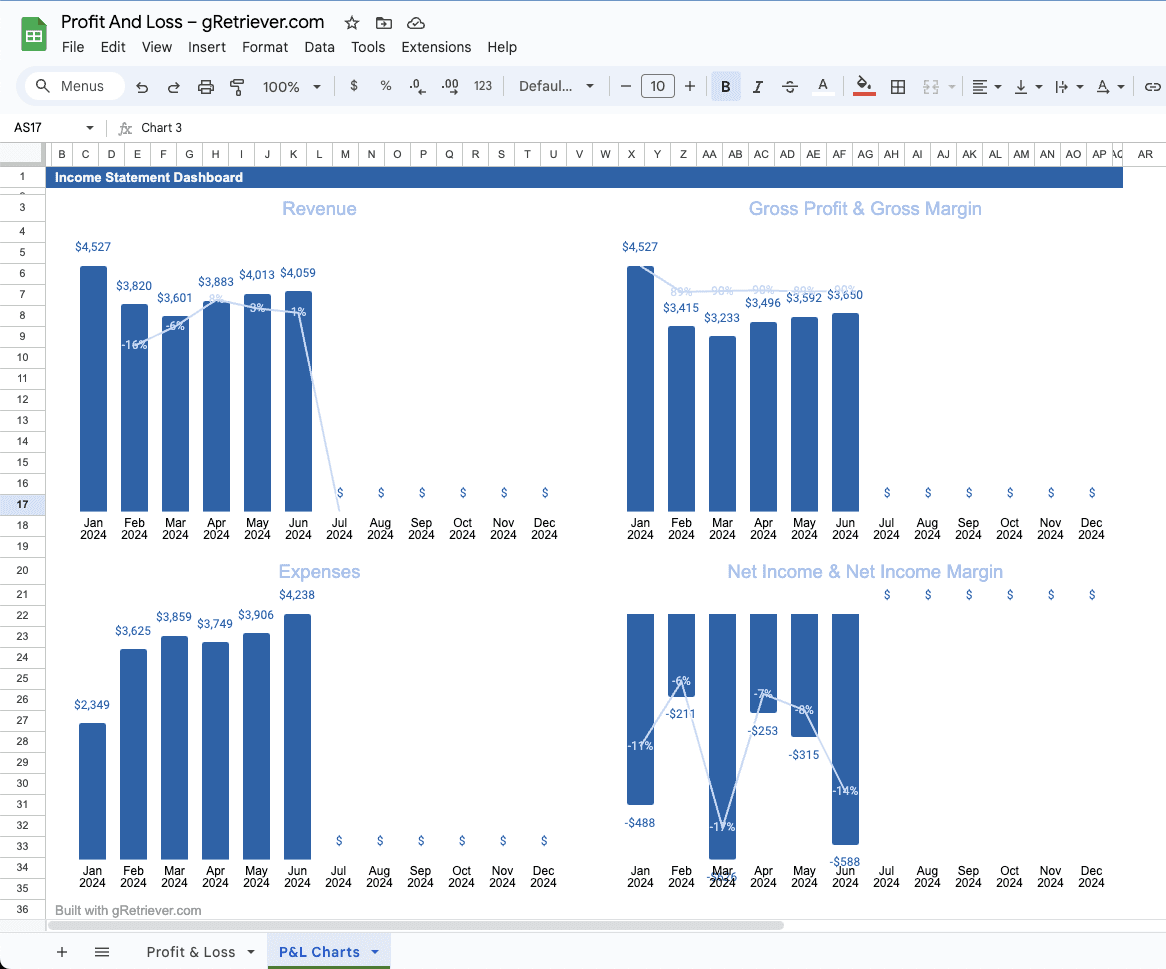Open the P&L Charts tab menu arrow
This screenshot has height=969, width=1166.
click(375, 952)
